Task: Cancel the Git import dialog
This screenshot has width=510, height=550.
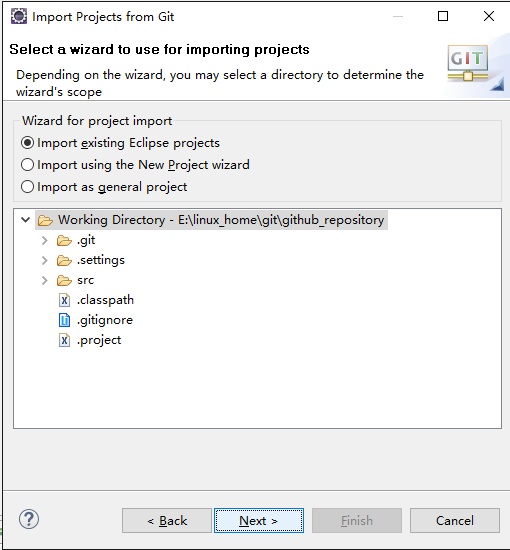Action: point(455,521)
